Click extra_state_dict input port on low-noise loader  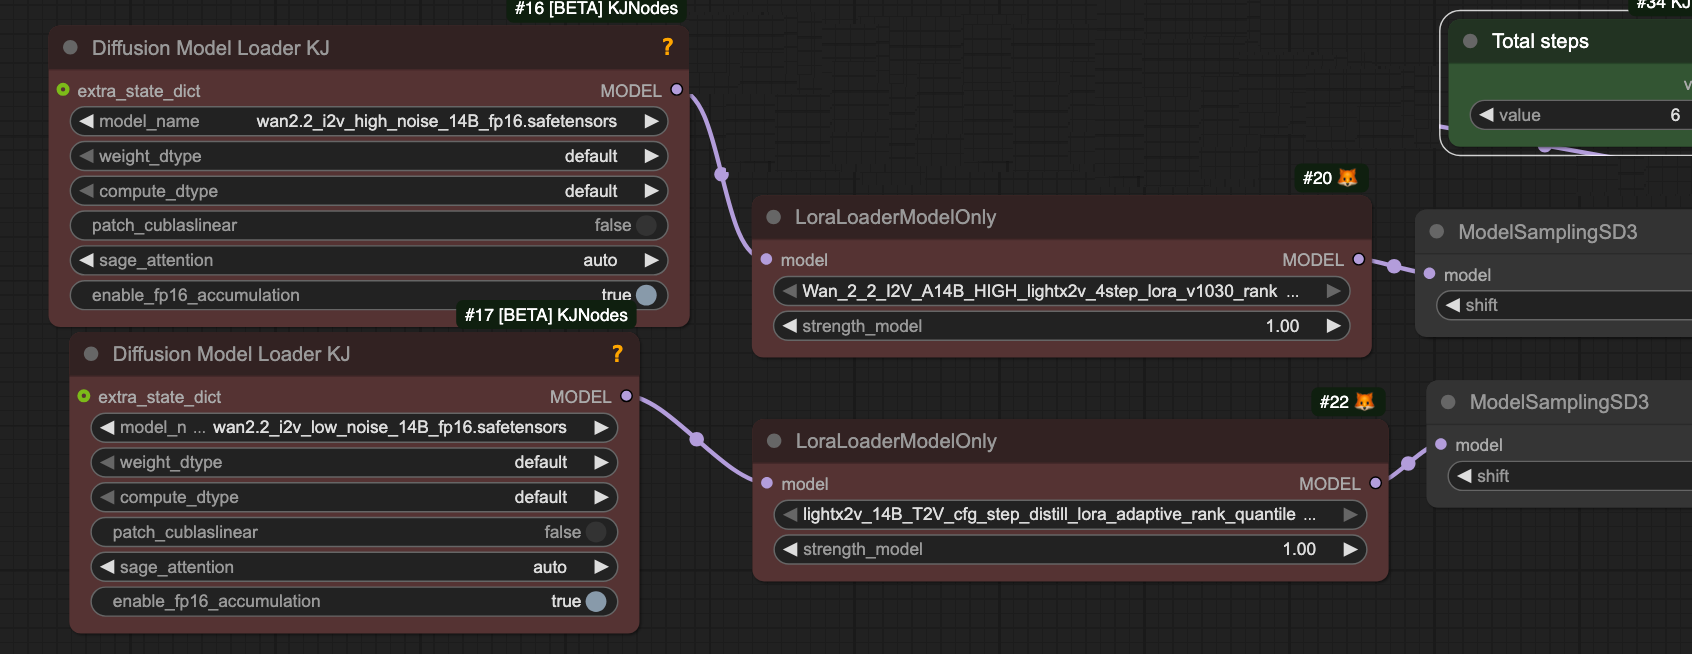click(x=84, y=397)
